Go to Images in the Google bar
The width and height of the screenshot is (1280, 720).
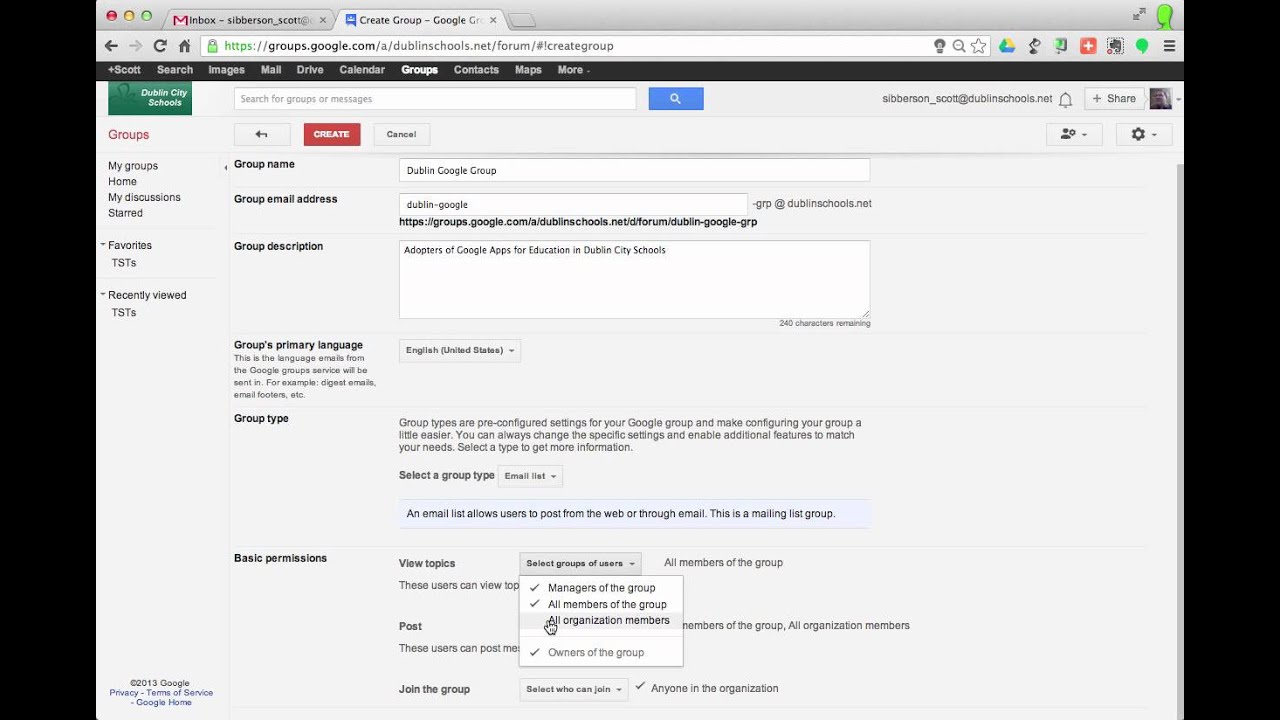[x=226, y=70]
